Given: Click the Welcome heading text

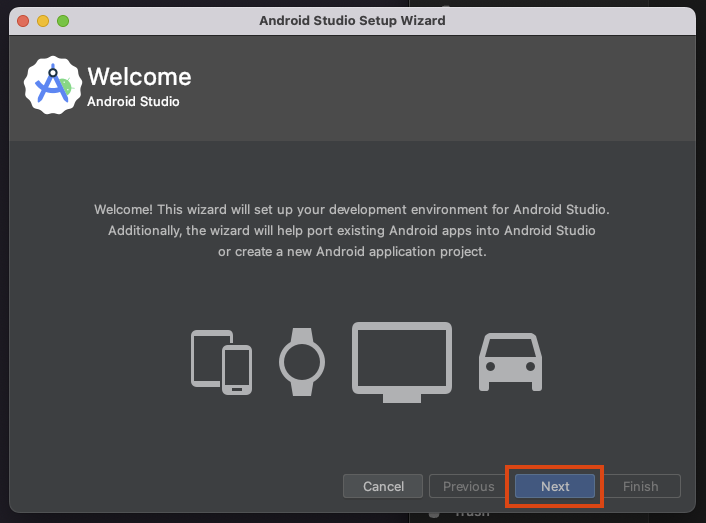Looking at the screenshot, I should click(139, 77).
